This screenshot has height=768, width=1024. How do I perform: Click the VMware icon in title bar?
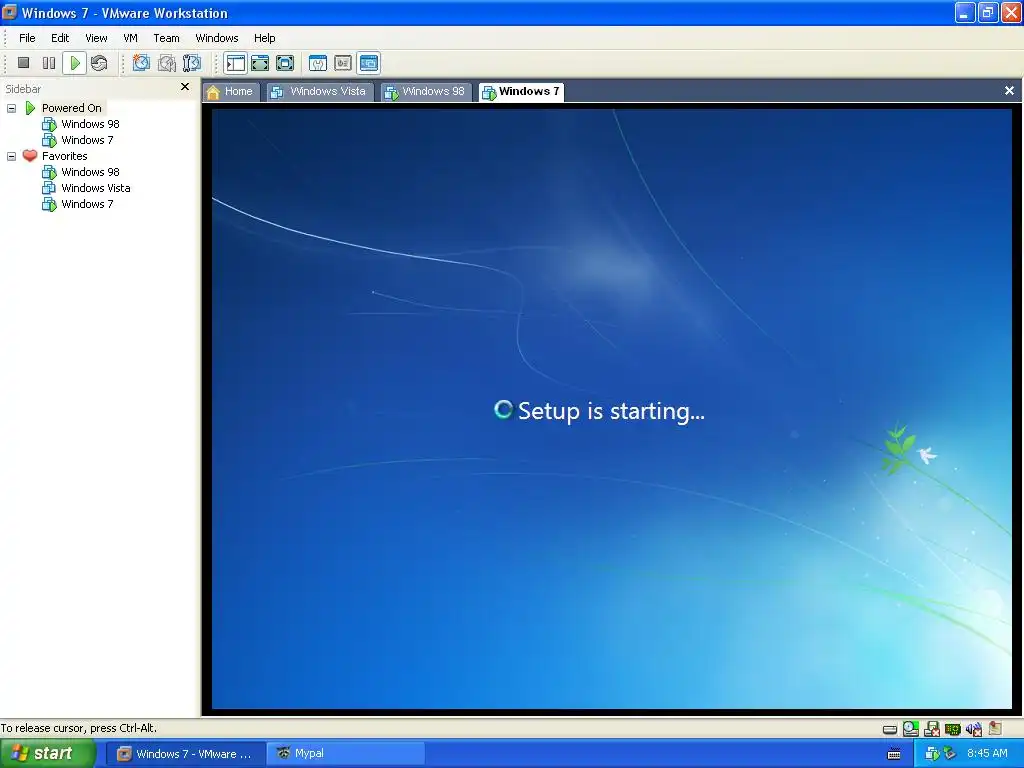point(10,12)
